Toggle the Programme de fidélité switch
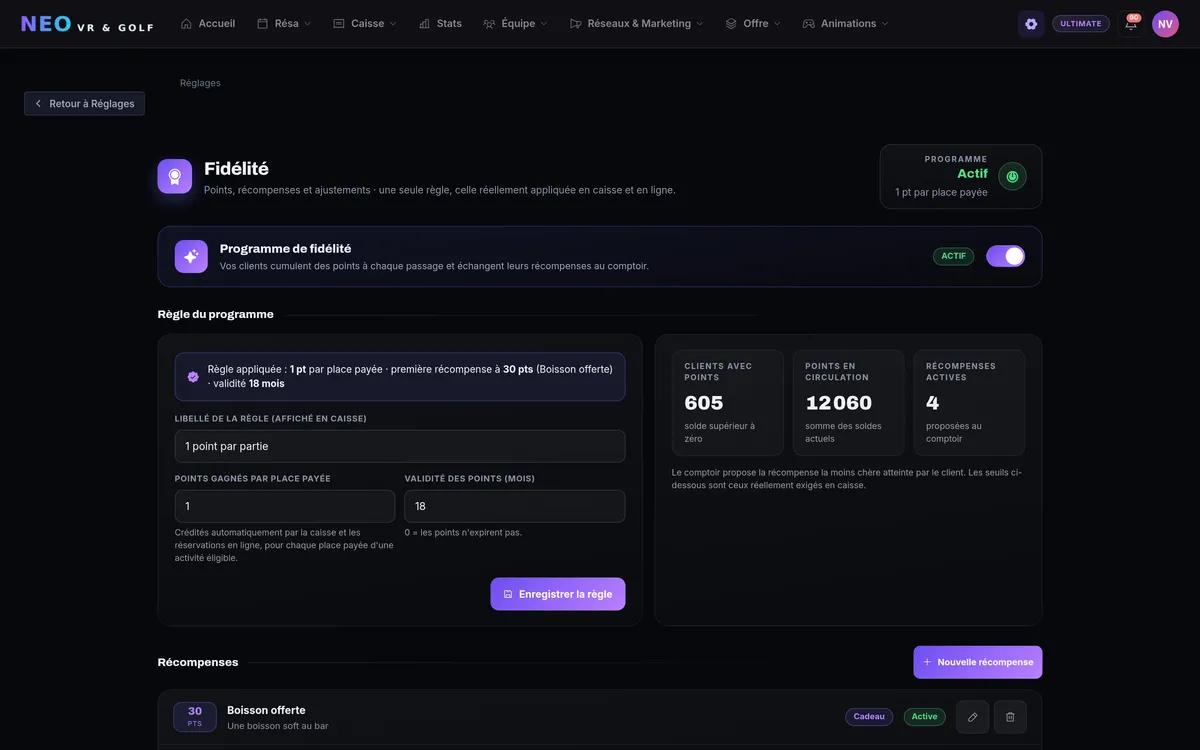This screenshot has width=1200, height=750. click(x=1005, y=256)
